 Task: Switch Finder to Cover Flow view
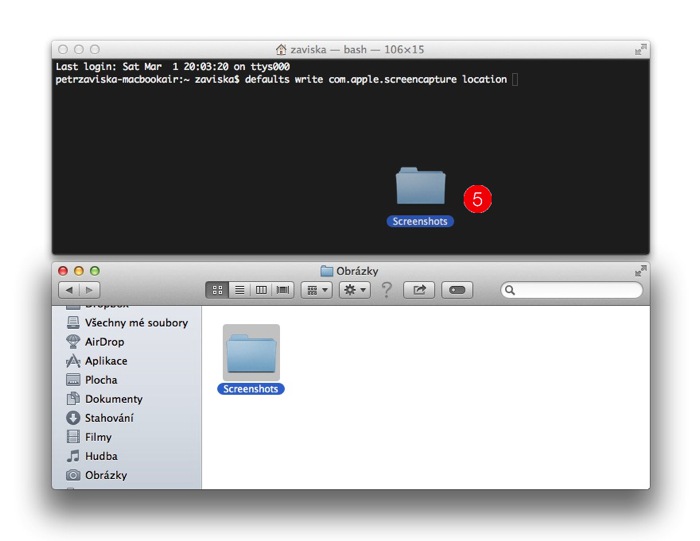point(282,290)
